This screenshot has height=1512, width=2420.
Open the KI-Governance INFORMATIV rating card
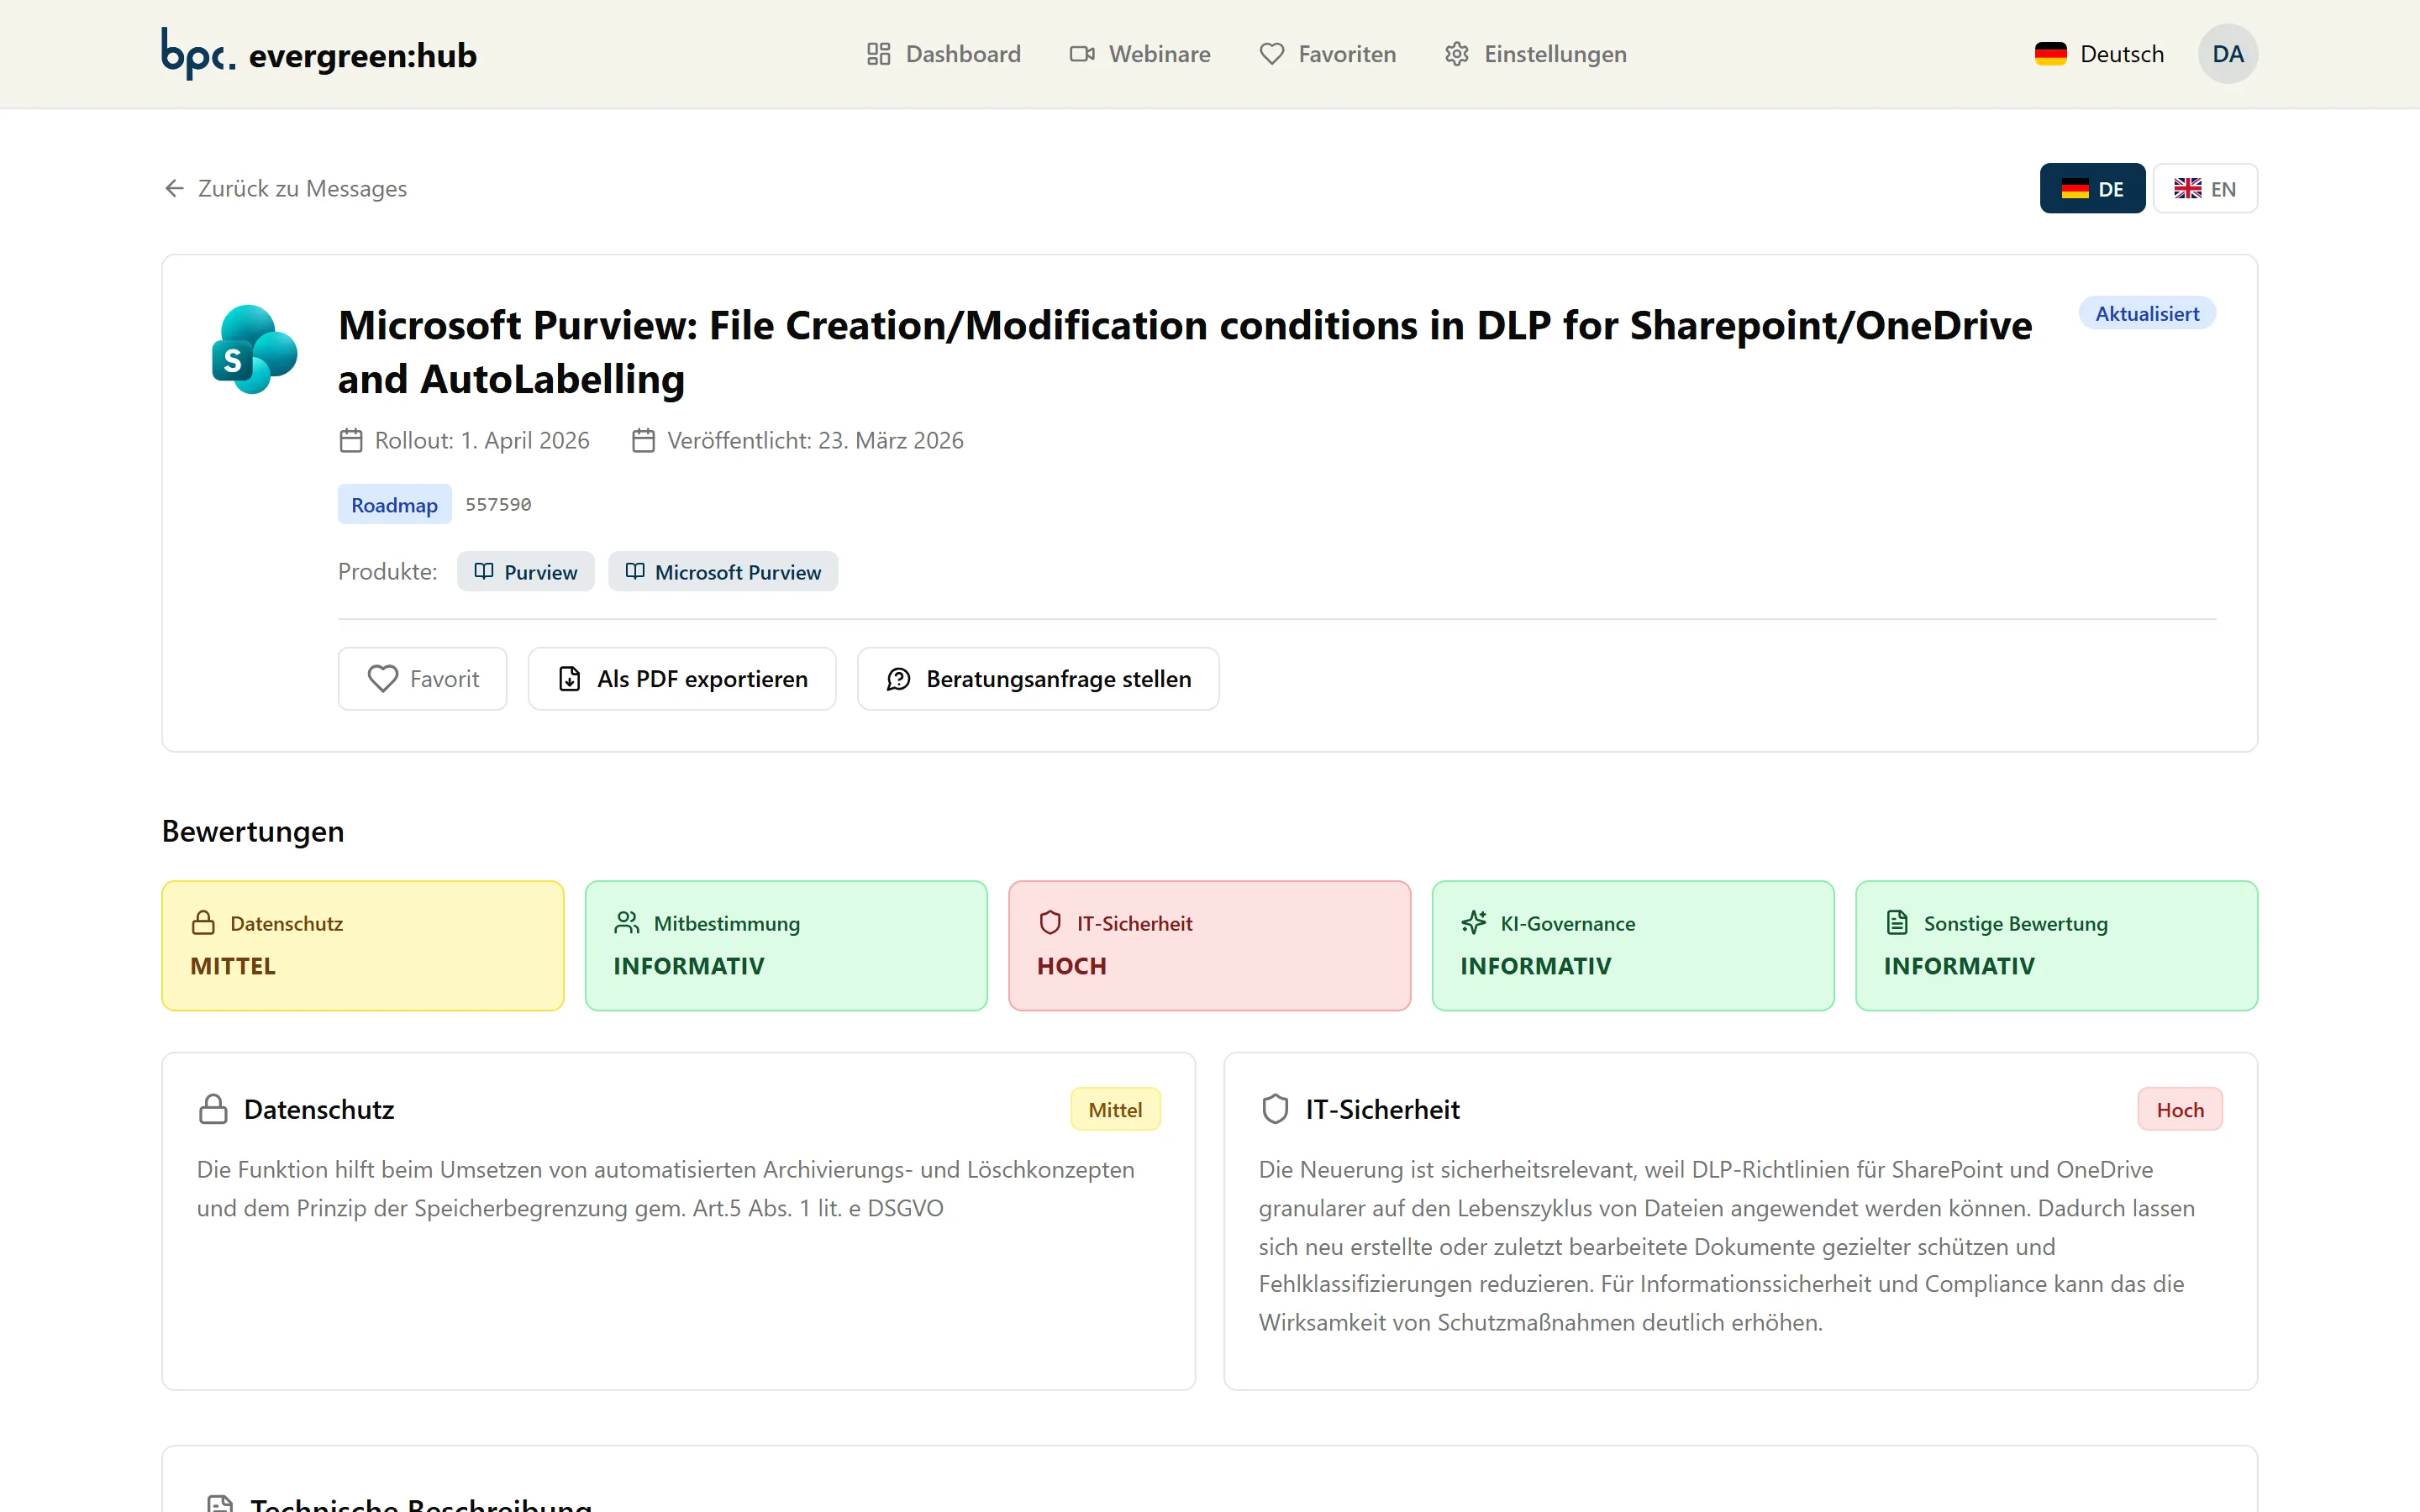click(x=1633, y=945)
